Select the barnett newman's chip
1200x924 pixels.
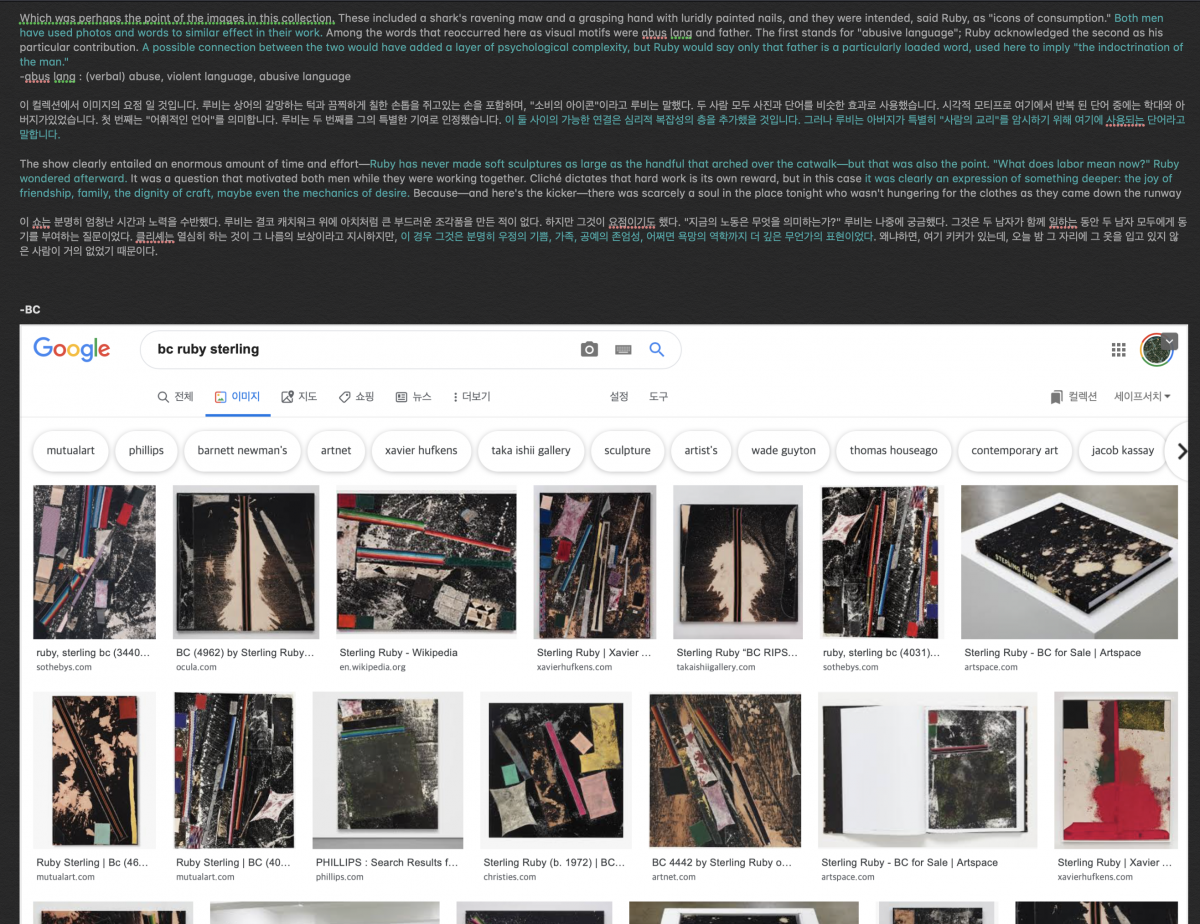(242, 451)
